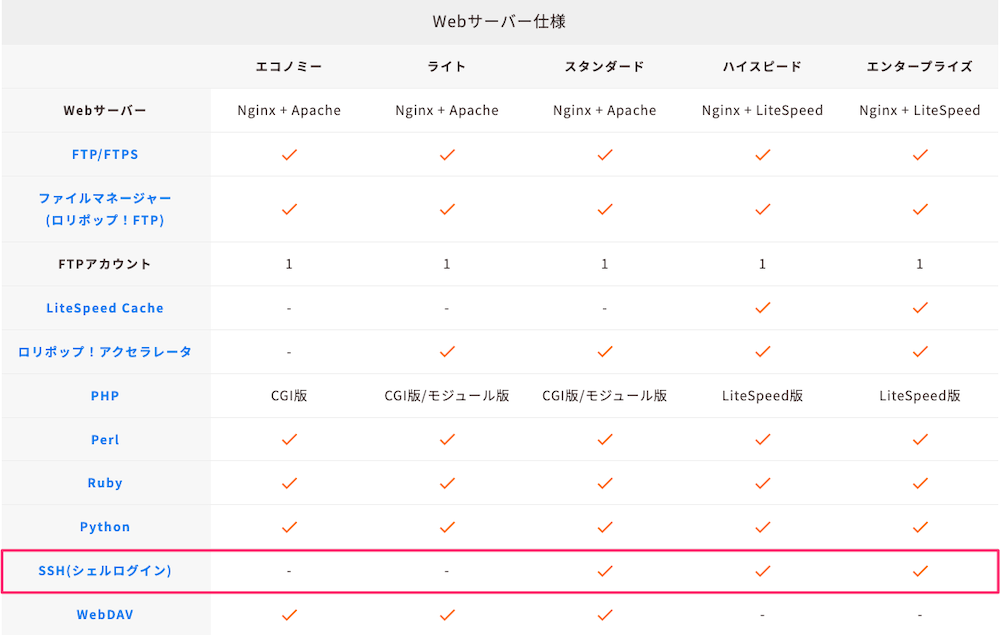
Task: Click the FTP/FTPS checkmark for エコノミー plan
Action: [x=289, y=155]
